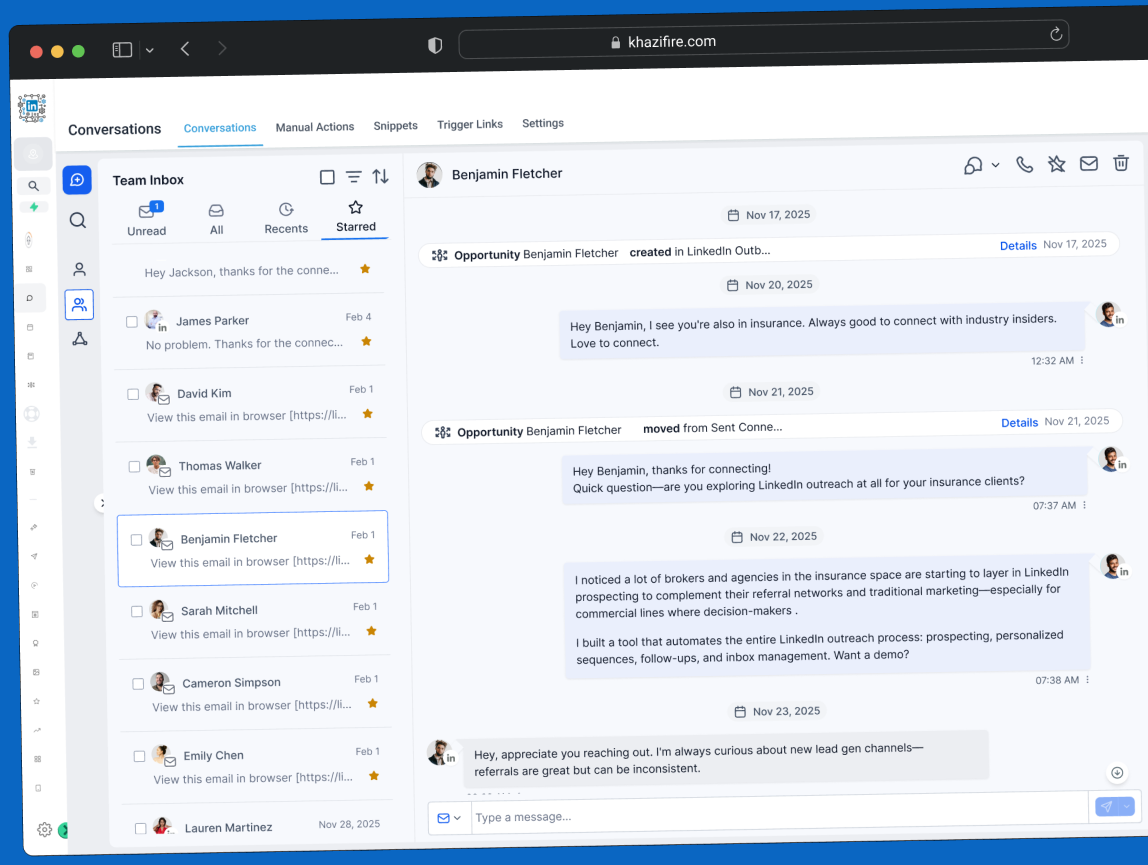Open the filter icon in Team Inbox
The width and height of the screenshot is (1148, 865).
(x=354, y=177)
